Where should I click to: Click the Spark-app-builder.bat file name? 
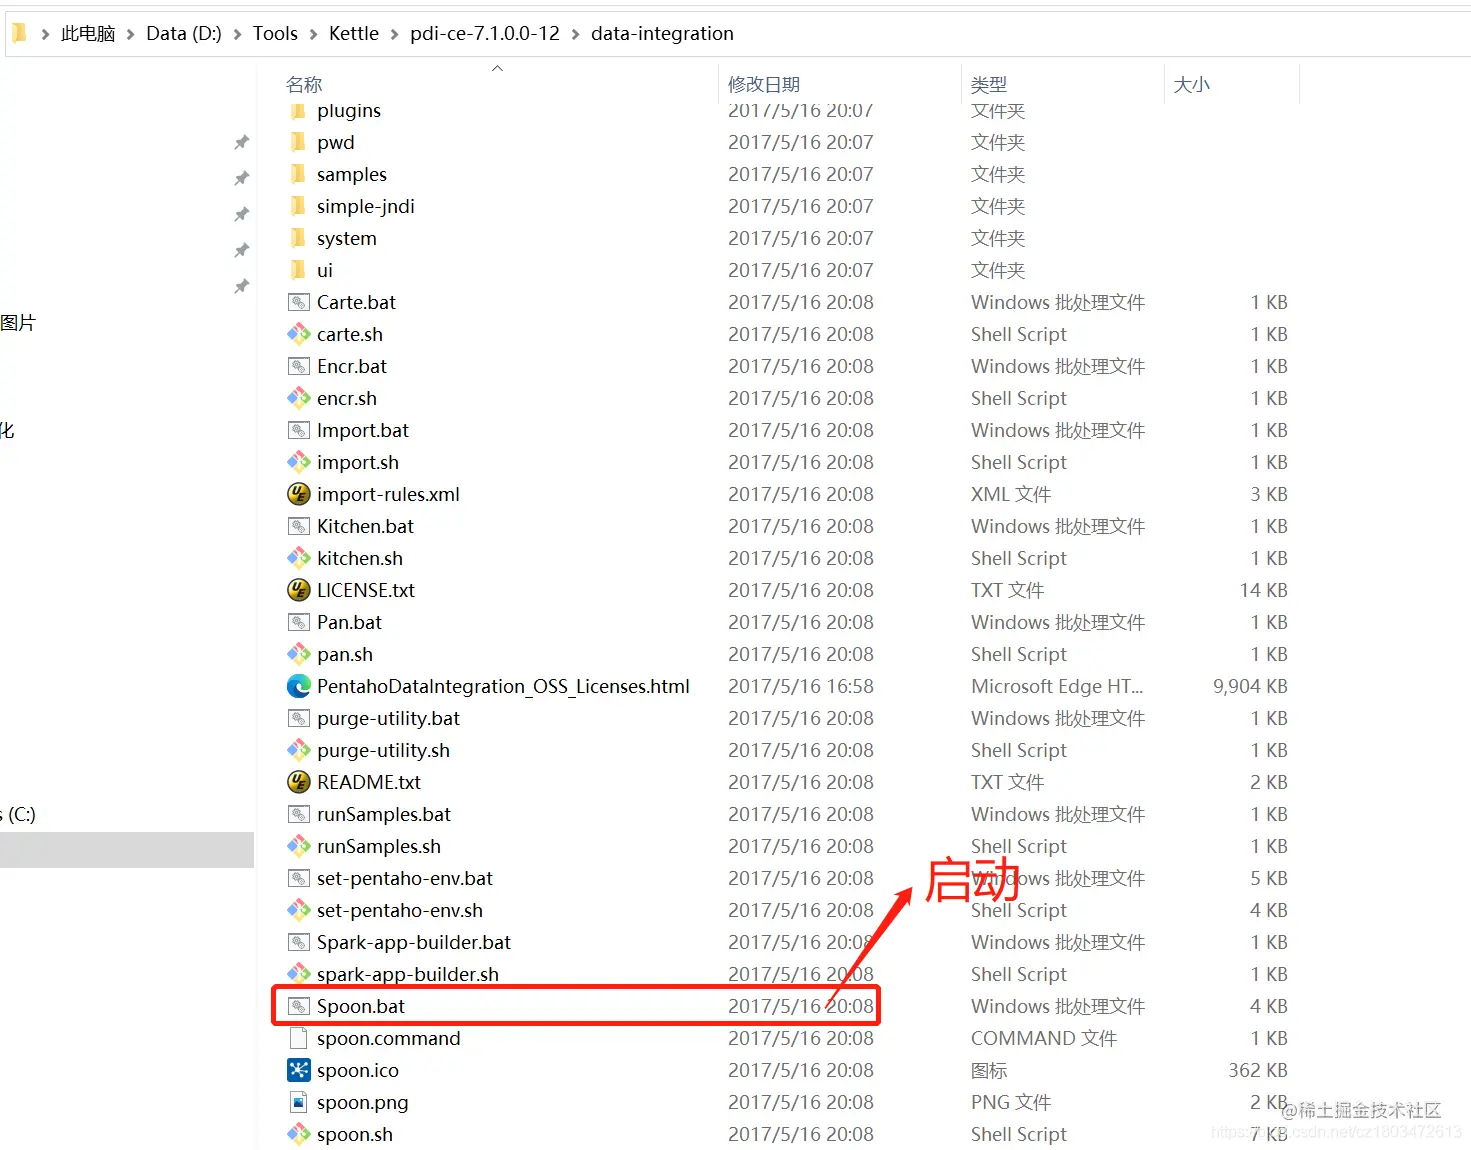[414, 942]
